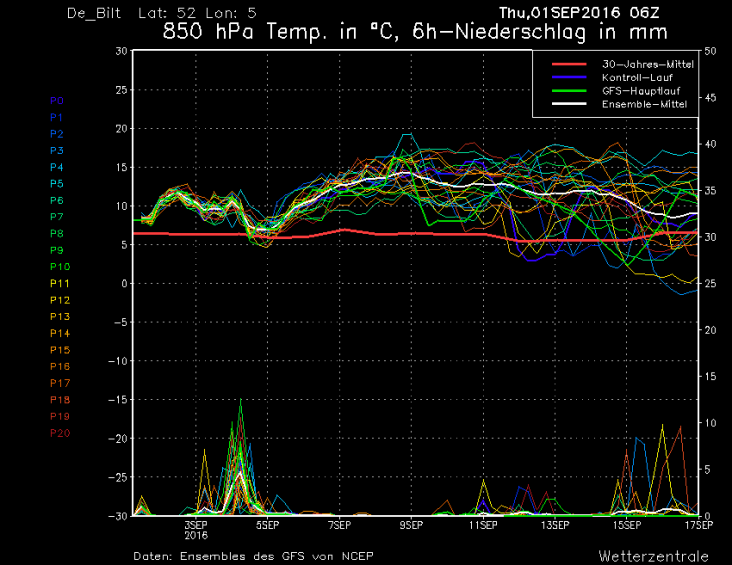The width and height of the screenshot is (732, 565).
Task: Click the P19 ensemble member label
Action: [60, 417]
